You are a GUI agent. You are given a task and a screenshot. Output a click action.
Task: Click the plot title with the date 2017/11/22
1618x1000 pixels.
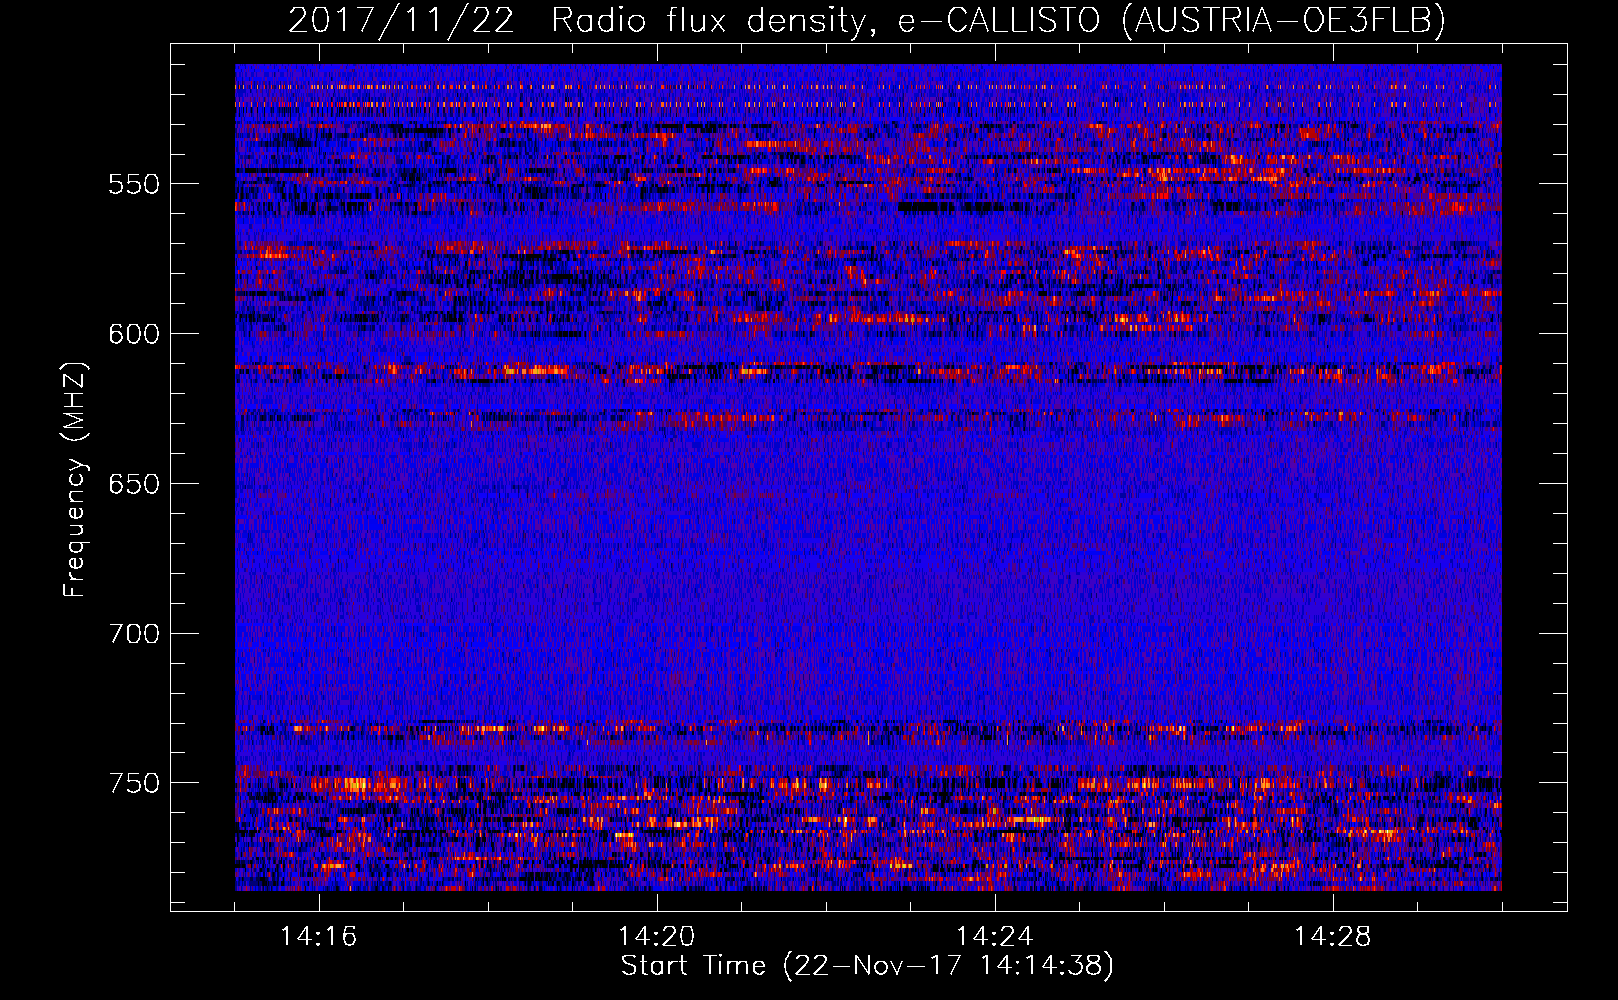(867, 20)
